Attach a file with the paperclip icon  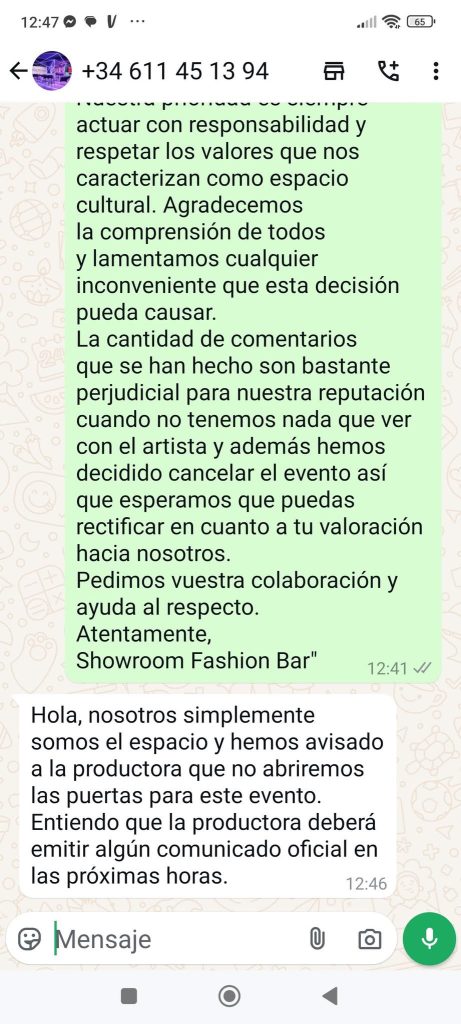317,939
